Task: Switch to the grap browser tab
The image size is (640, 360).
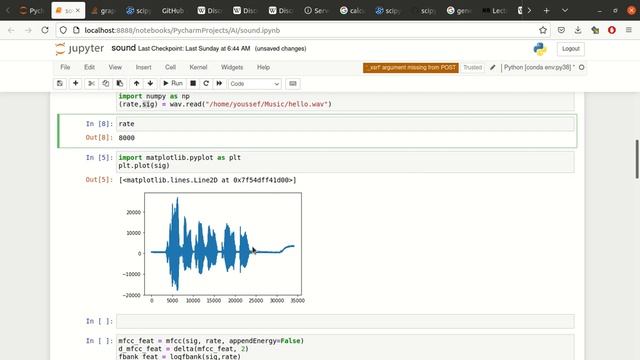Action: [103, 11]
